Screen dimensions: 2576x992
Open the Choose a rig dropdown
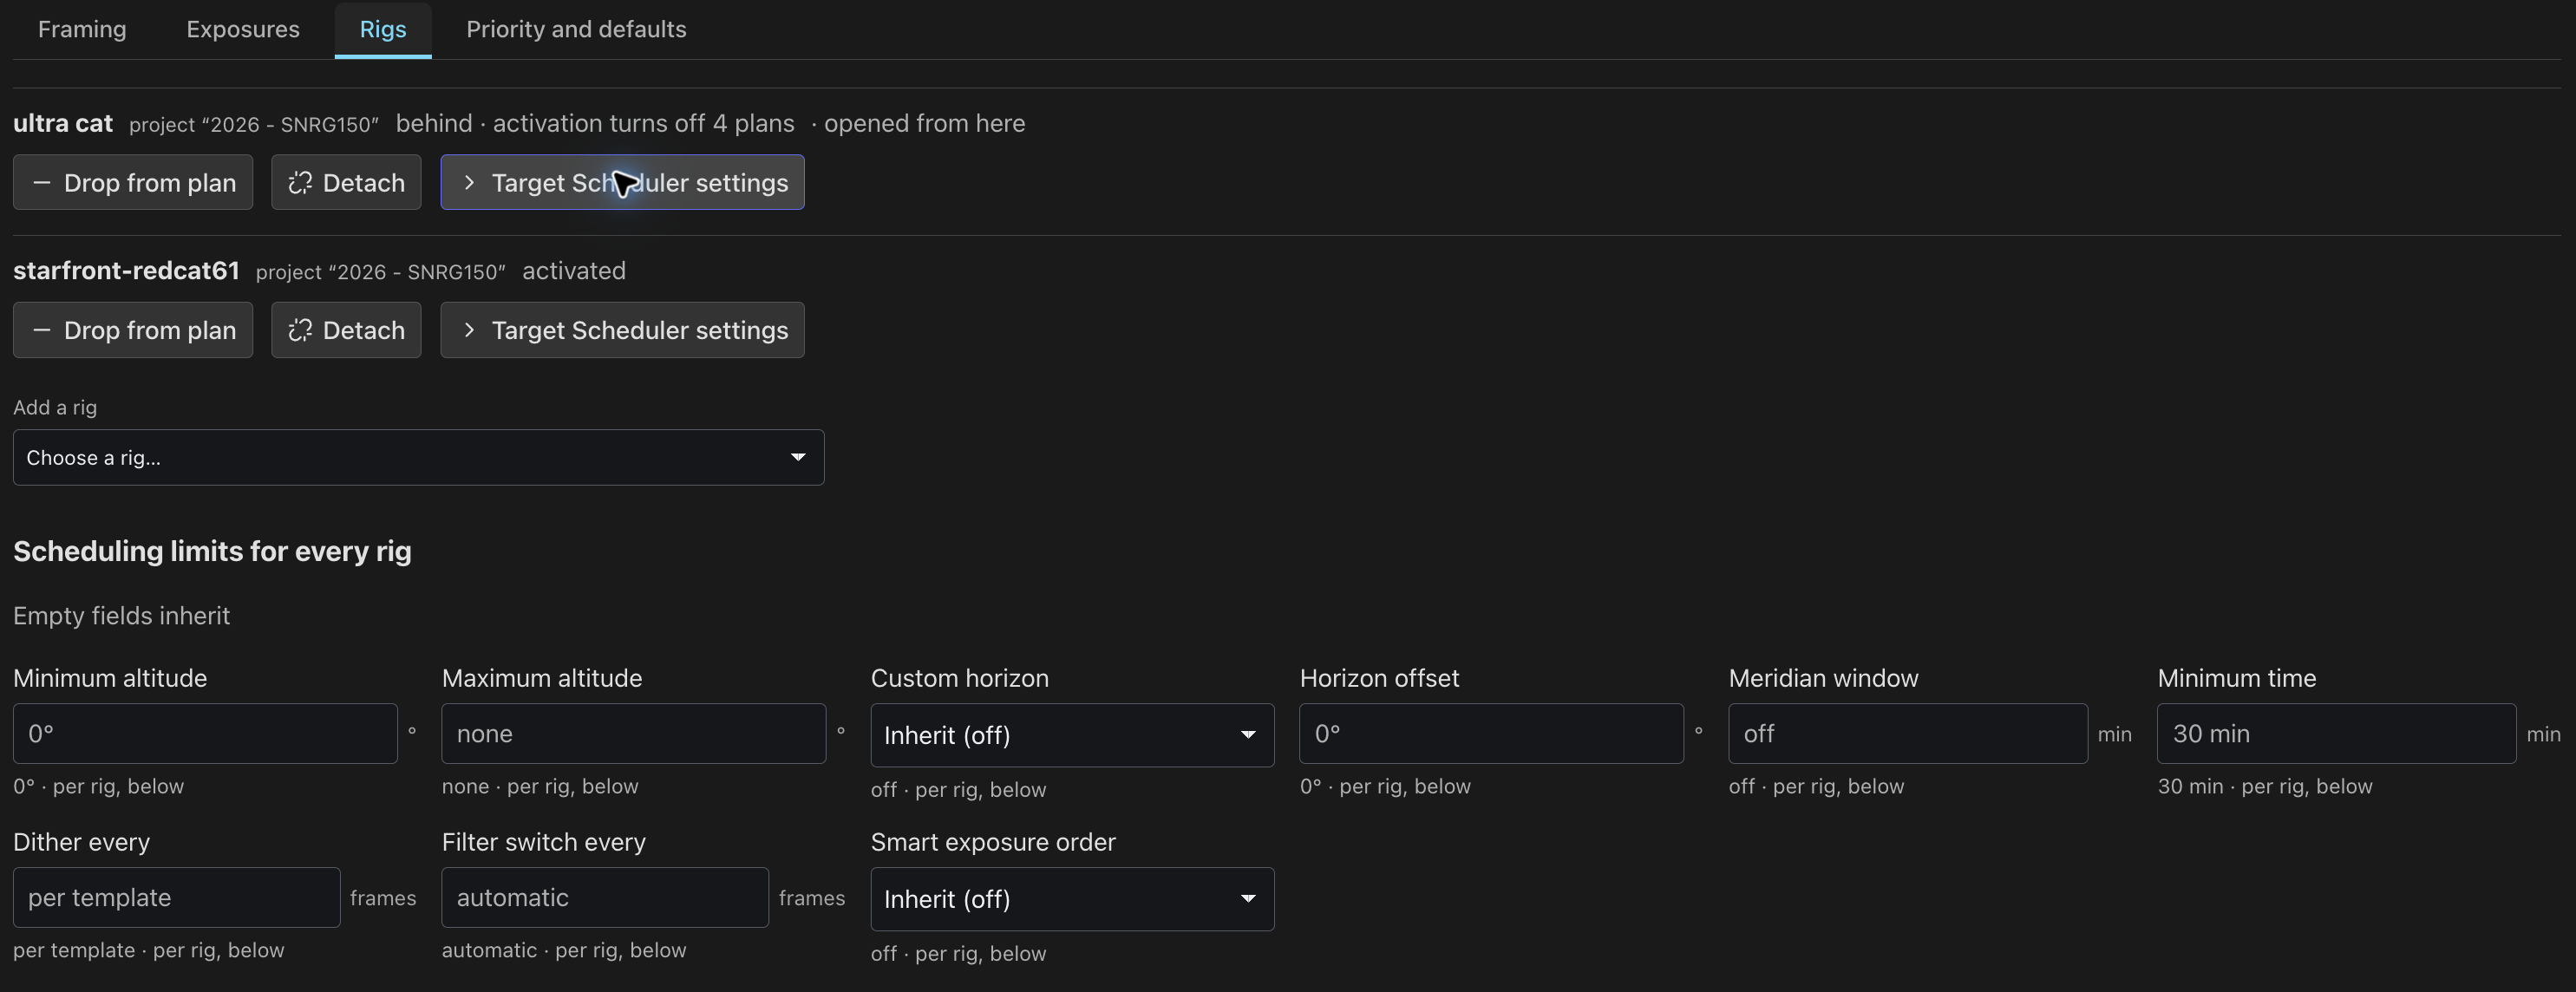pyautogui.click(x=418, y=458)
